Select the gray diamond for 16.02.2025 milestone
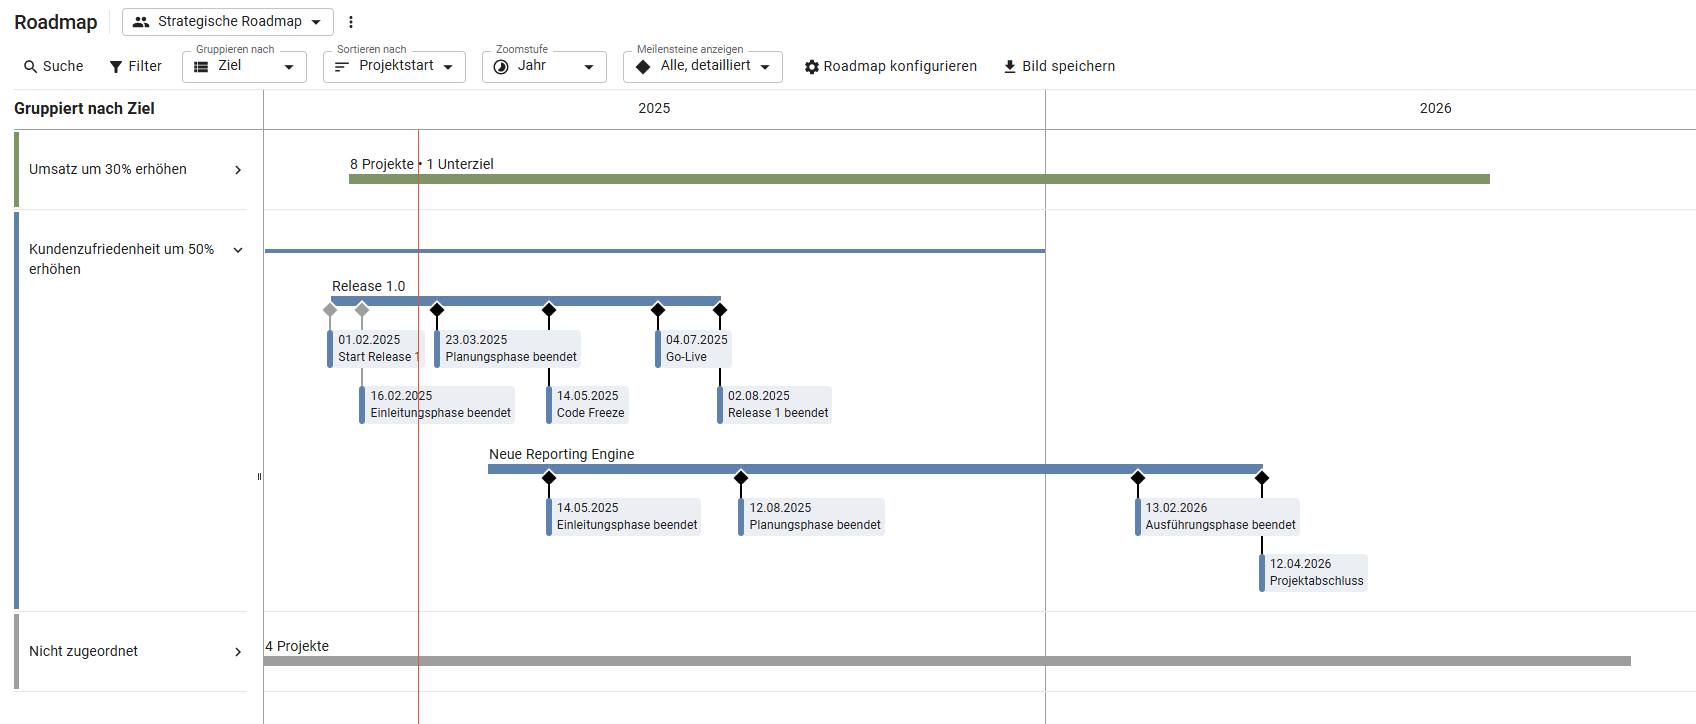The image size is (1696, 724). point(362,310)
